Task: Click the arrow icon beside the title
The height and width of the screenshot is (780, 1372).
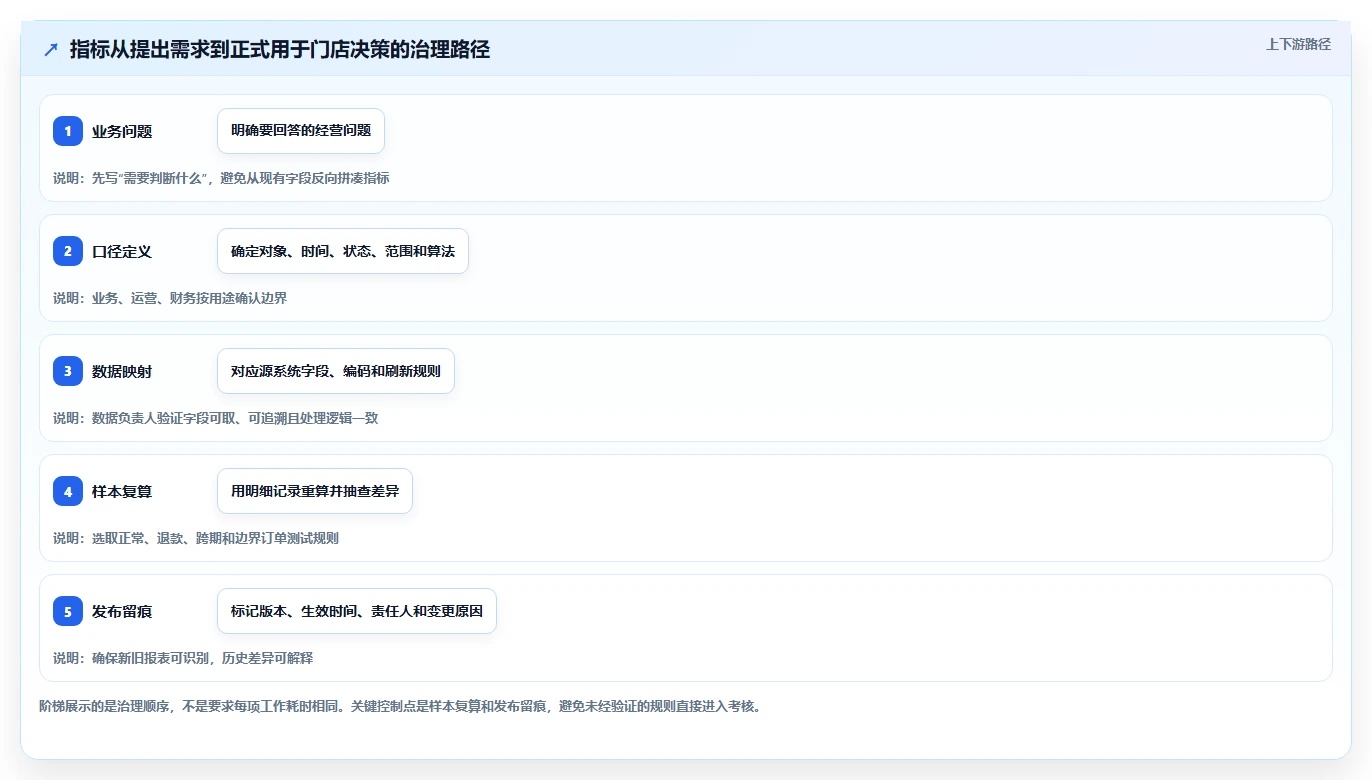Action: 51,50
